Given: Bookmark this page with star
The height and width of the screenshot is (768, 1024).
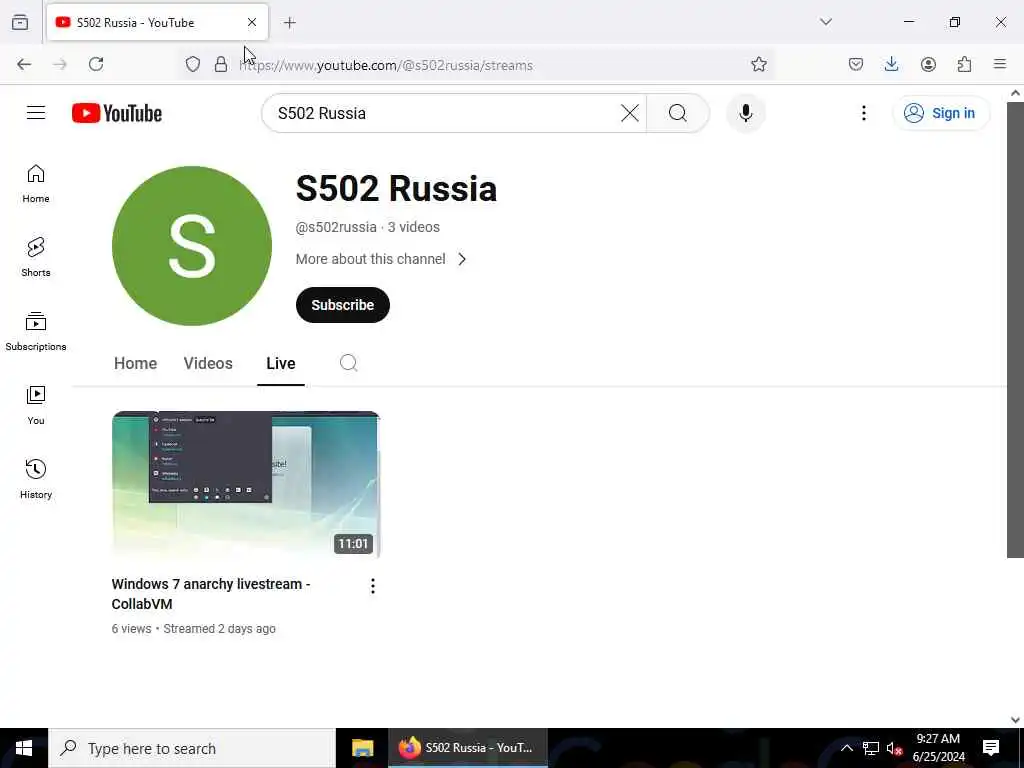Looking at the screenshot, I should (758, 64).
